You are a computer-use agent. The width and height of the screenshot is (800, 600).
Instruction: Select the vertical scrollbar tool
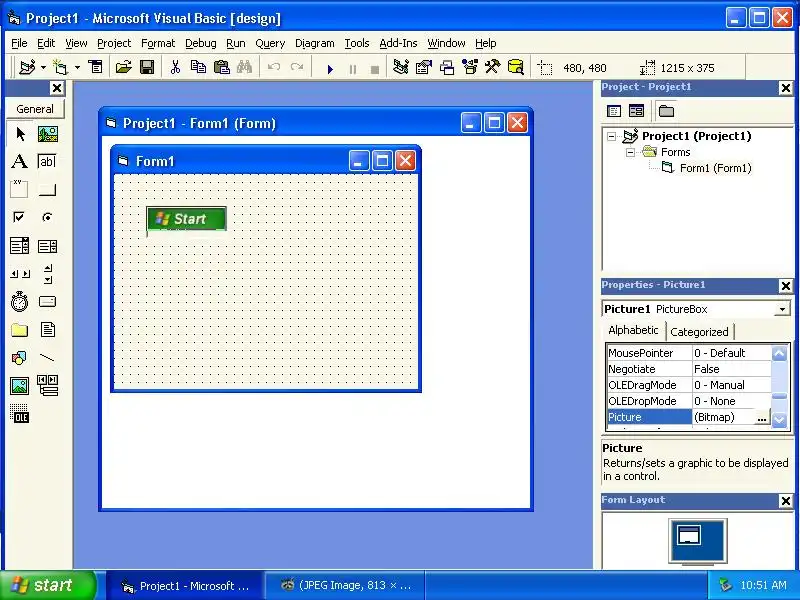coord(47,274)
